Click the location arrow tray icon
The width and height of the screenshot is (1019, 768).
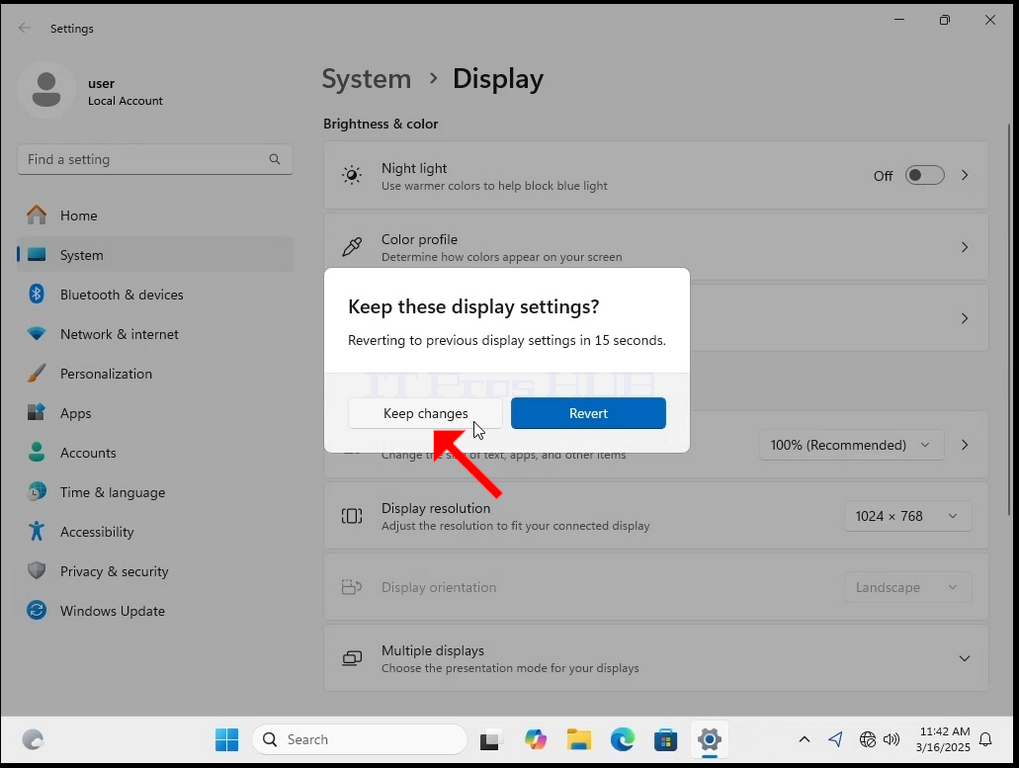tap(835, 739)
